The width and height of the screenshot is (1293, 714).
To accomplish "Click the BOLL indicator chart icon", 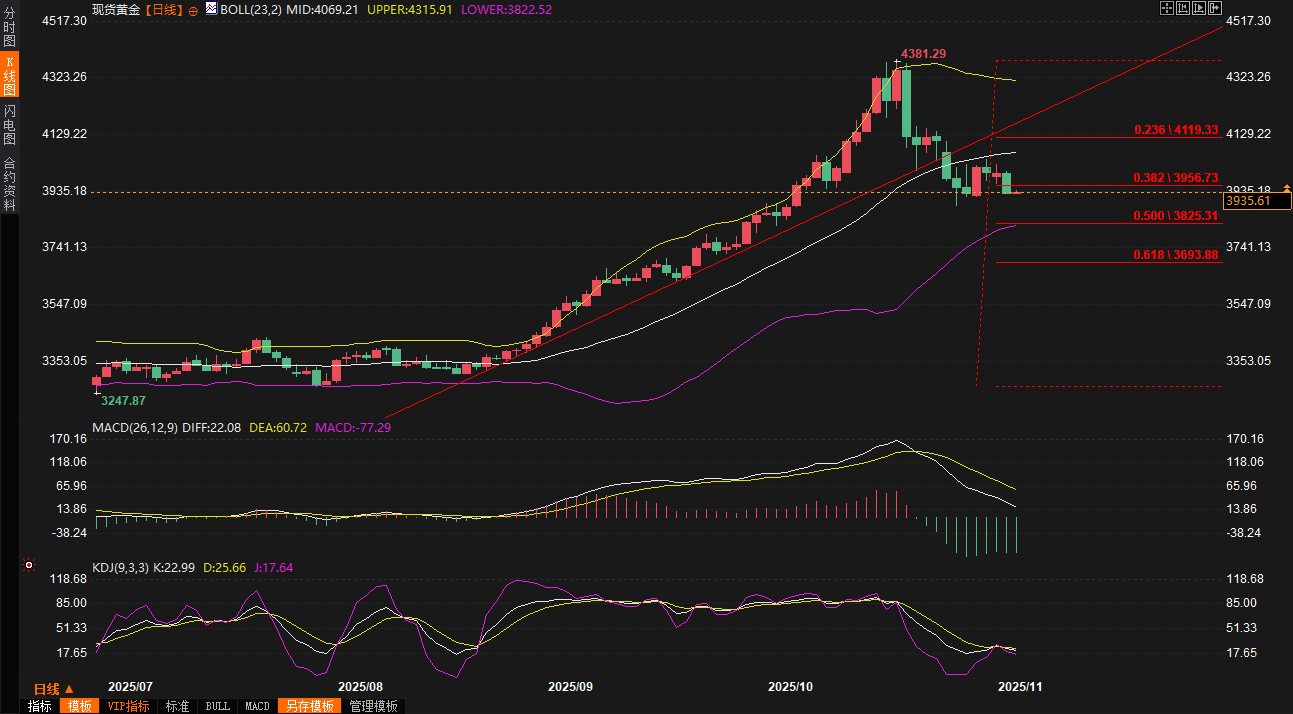I will 210,9.
